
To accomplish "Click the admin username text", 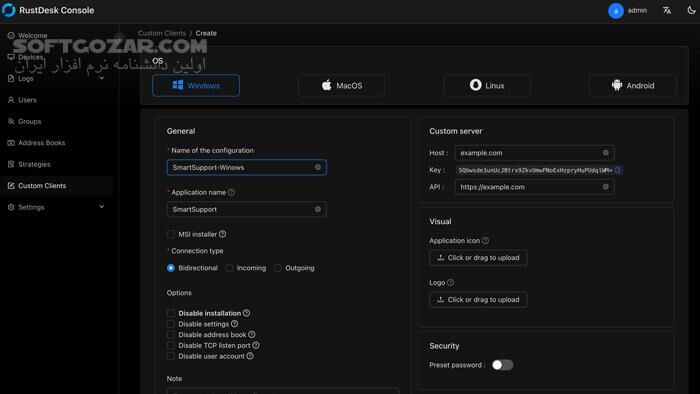I will 637,10.
